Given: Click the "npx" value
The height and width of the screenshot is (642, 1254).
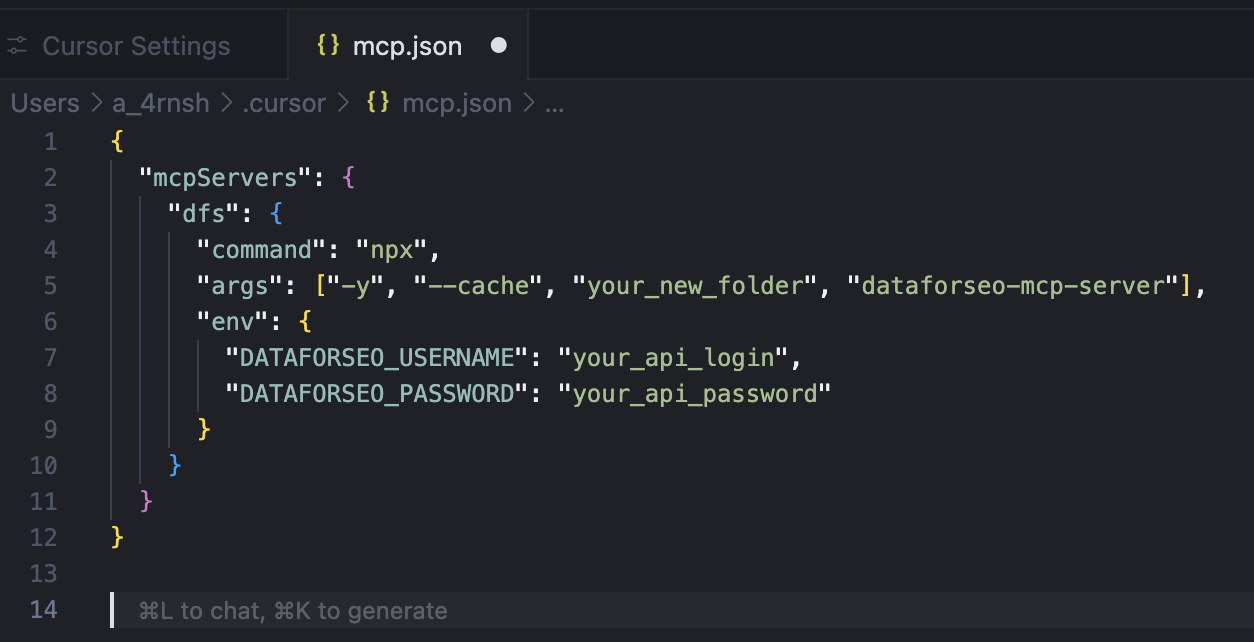Looking at the screenshot, I should tap(392, 250).
